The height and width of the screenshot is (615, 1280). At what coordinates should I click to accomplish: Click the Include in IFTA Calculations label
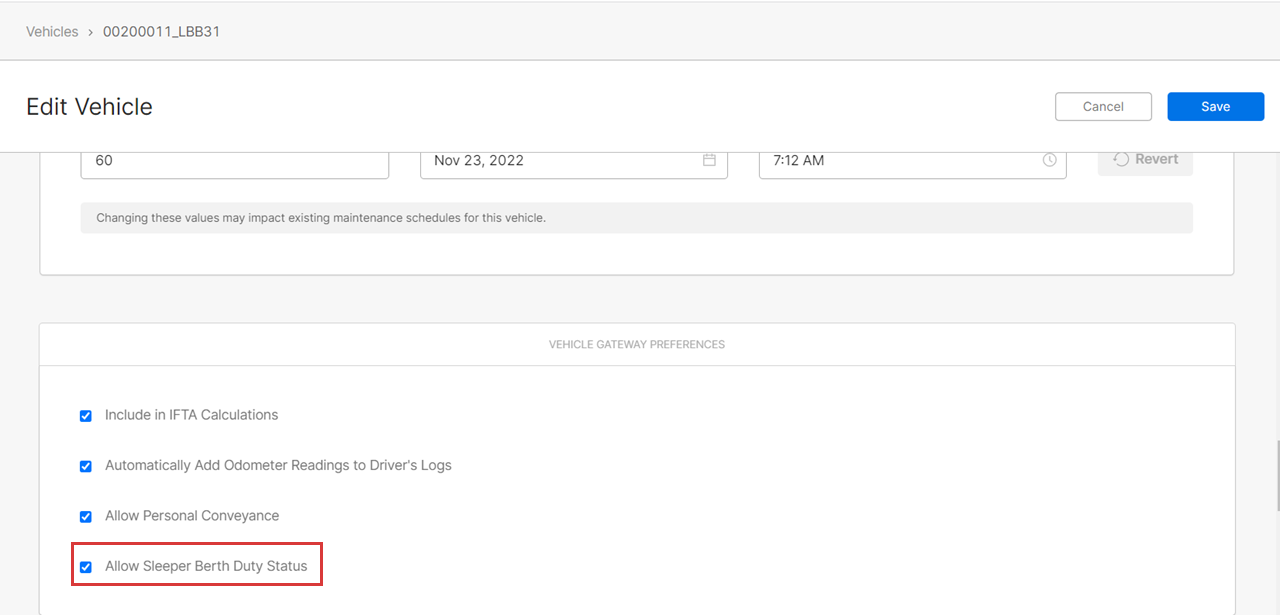pos(192,415)
